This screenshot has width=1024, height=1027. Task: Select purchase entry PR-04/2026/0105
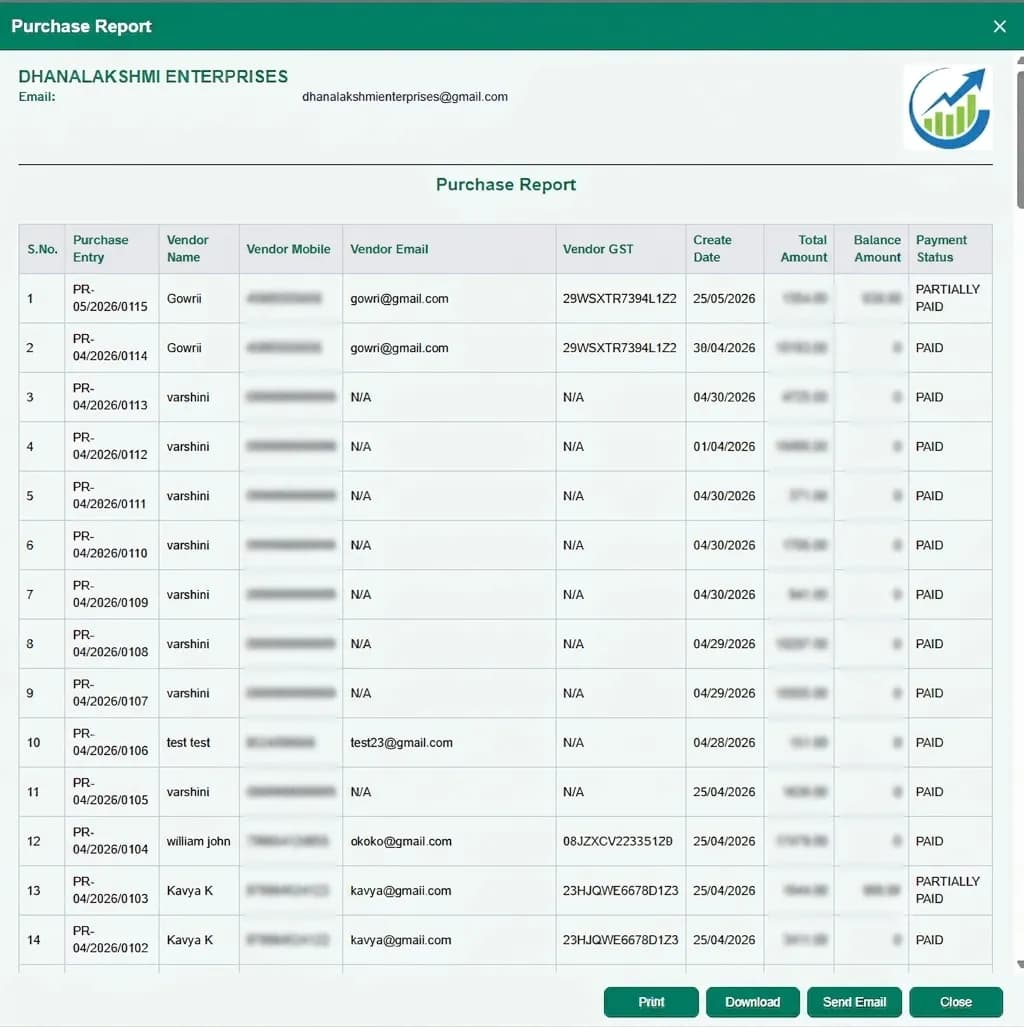point(110,791)
